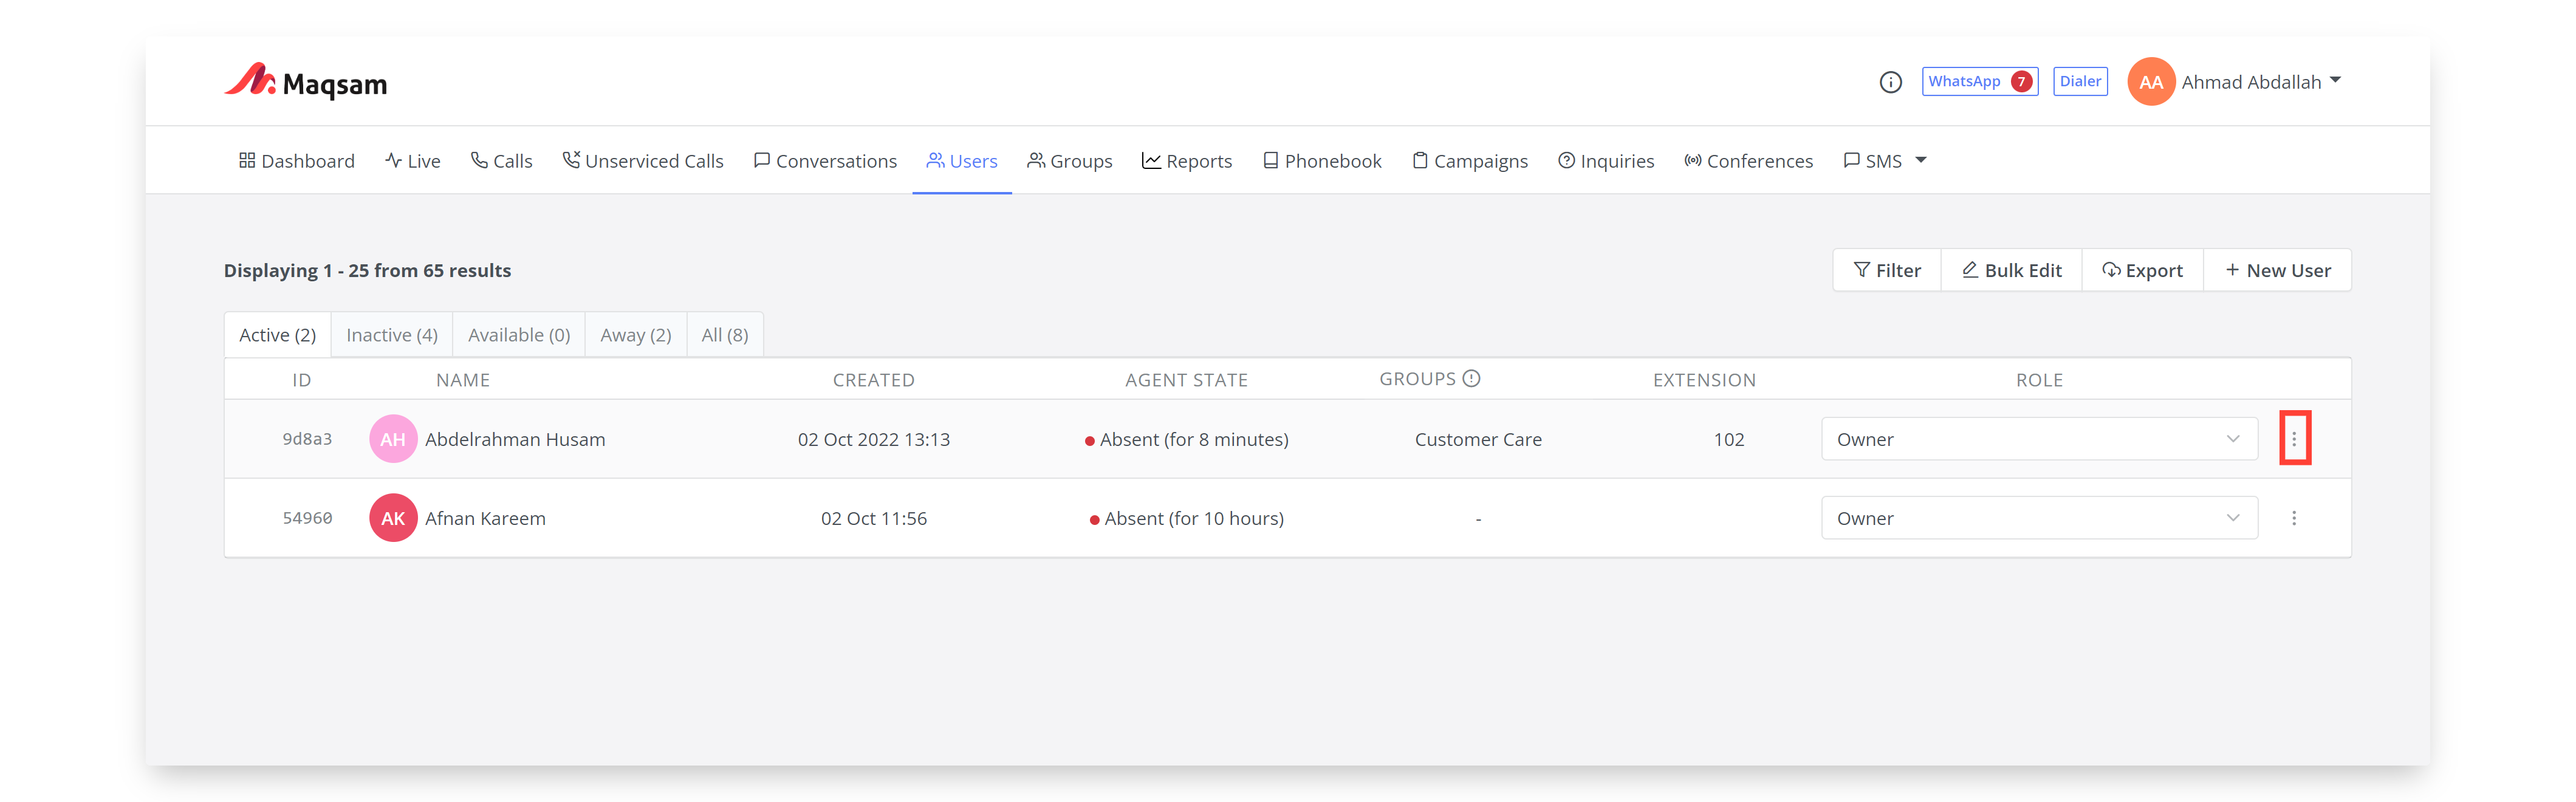
Task: Open the Live tab
Action: (412, 161)
